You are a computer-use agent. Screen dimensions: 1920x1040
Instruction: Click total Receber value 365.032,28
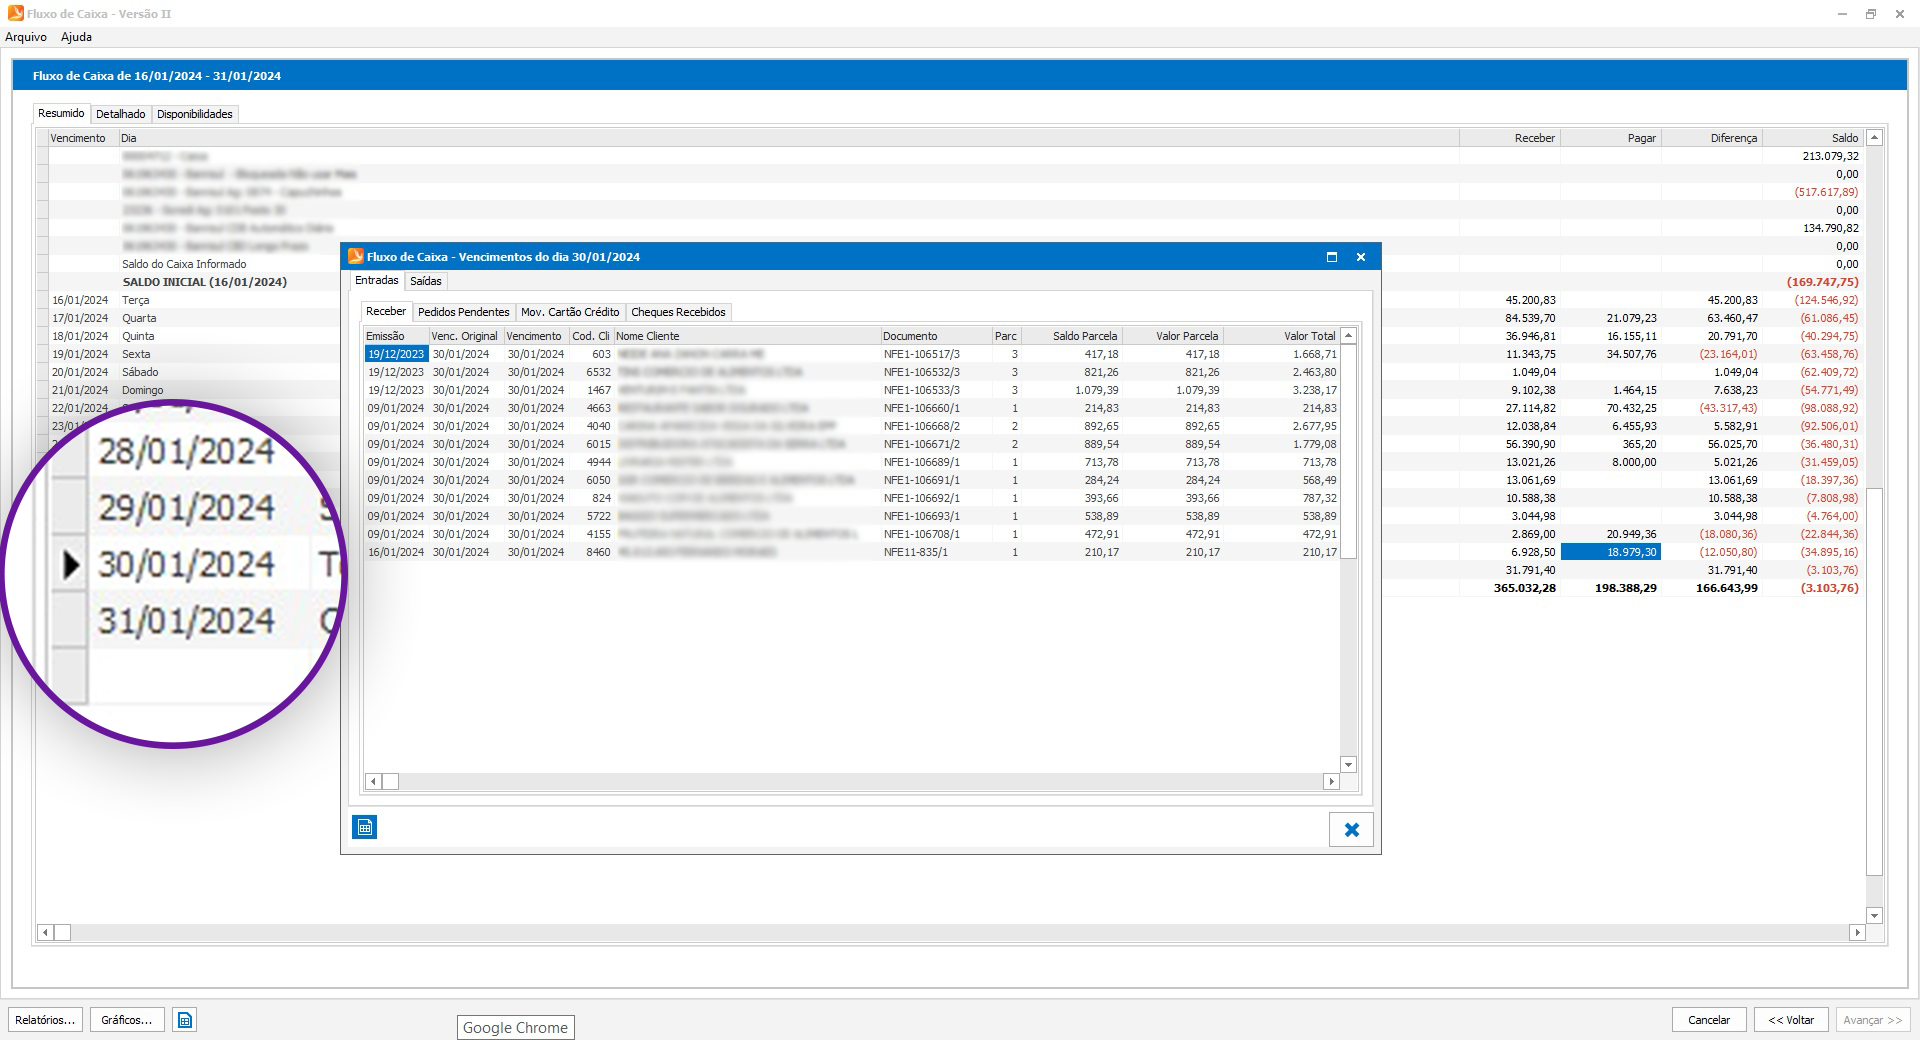tap(1524, 588)
